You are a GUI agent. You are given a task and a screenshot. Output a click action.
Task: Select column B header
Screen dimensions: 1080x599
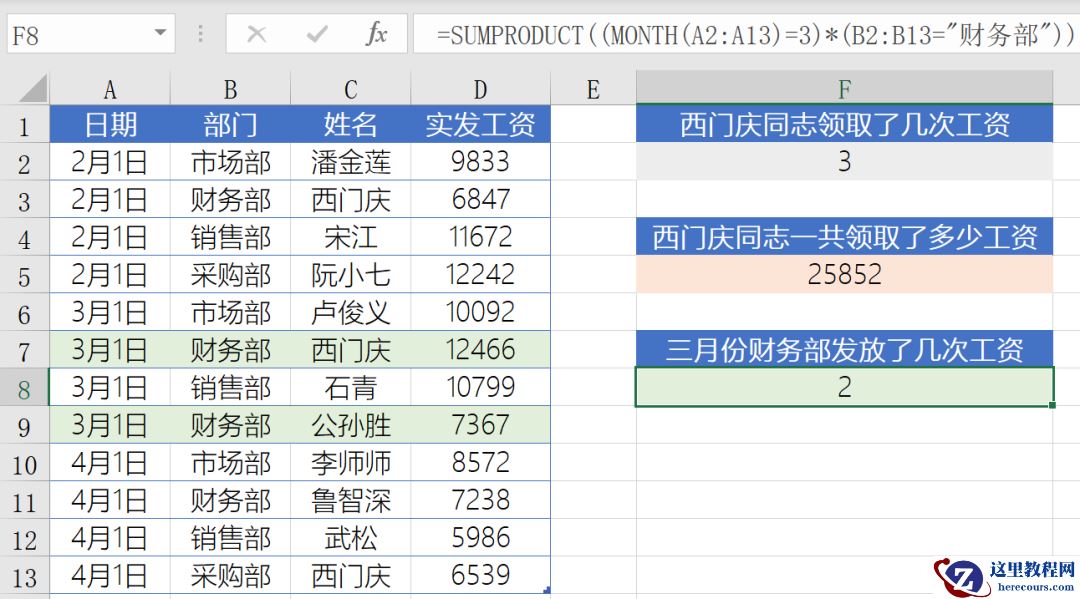click(x=230, y=90)
